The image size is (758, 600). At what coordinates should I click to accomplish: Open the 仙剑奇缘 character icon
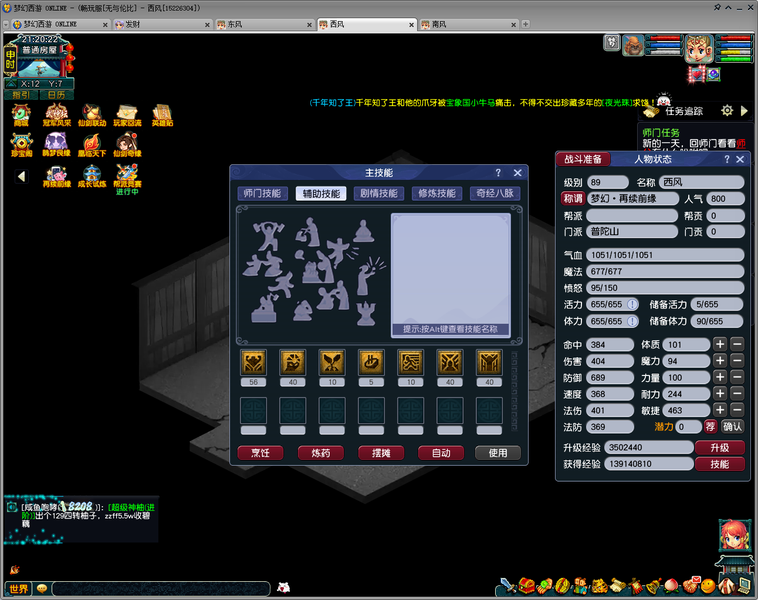127,145
